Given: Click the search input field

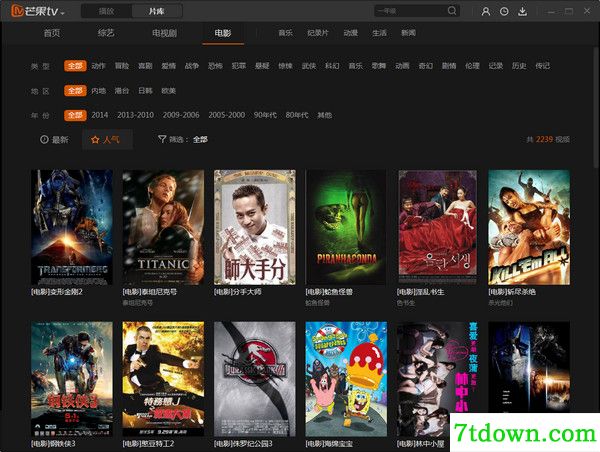Looking at the screenshot, I should coord(410,11).
